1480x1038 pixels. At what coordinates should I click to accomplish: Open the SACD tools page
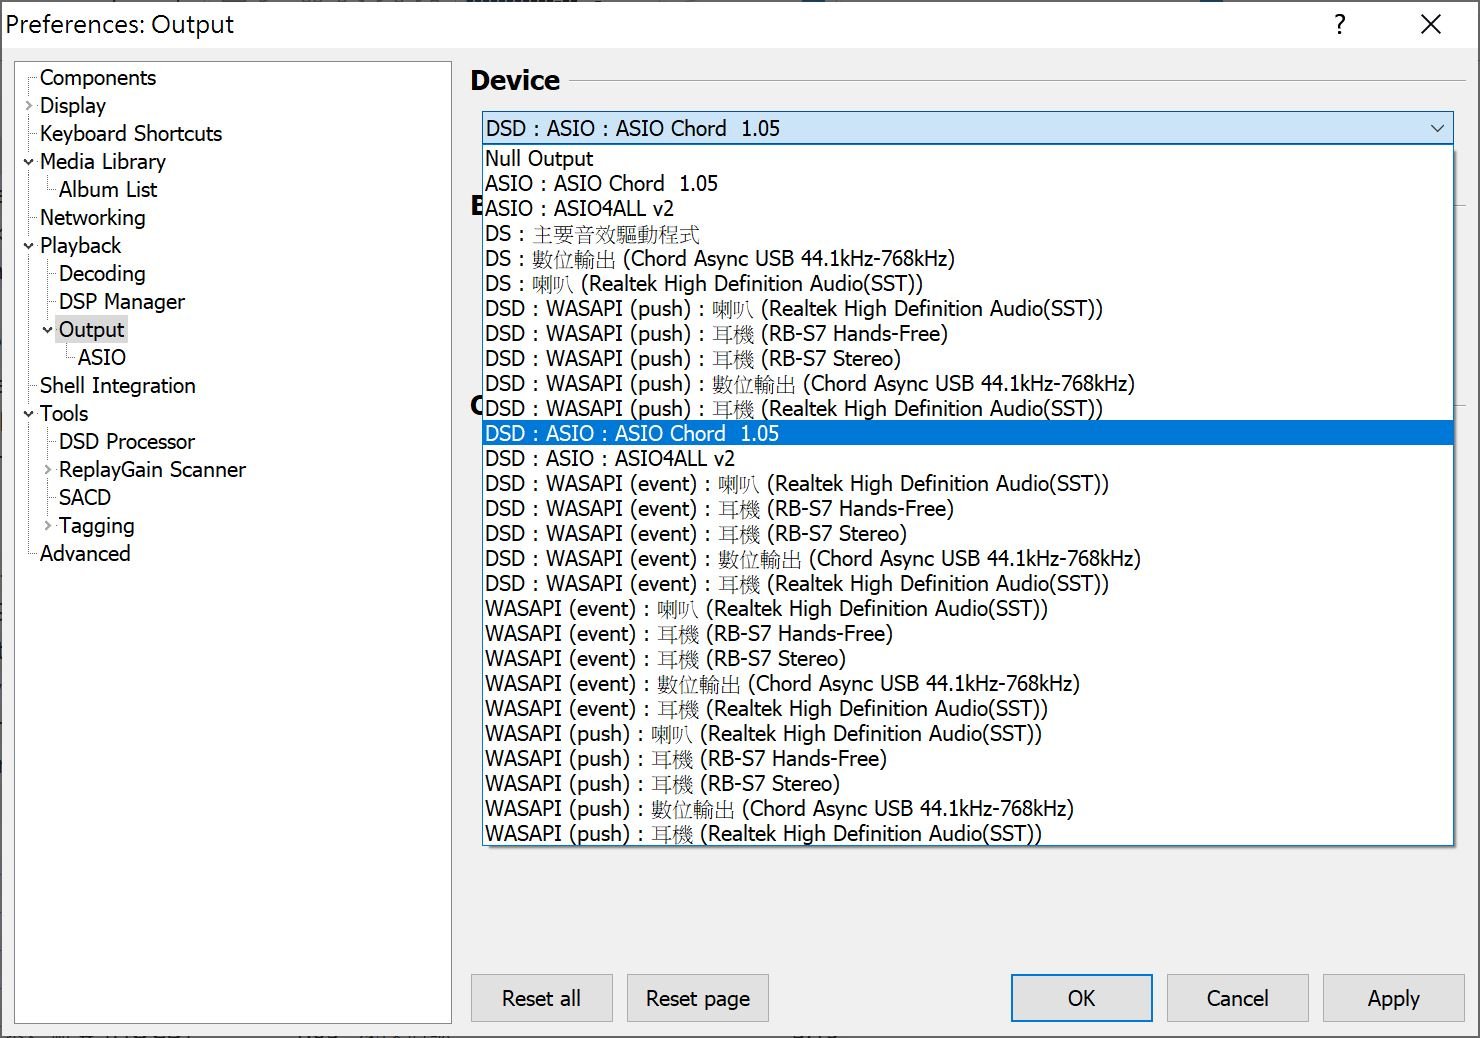(85, 497)
